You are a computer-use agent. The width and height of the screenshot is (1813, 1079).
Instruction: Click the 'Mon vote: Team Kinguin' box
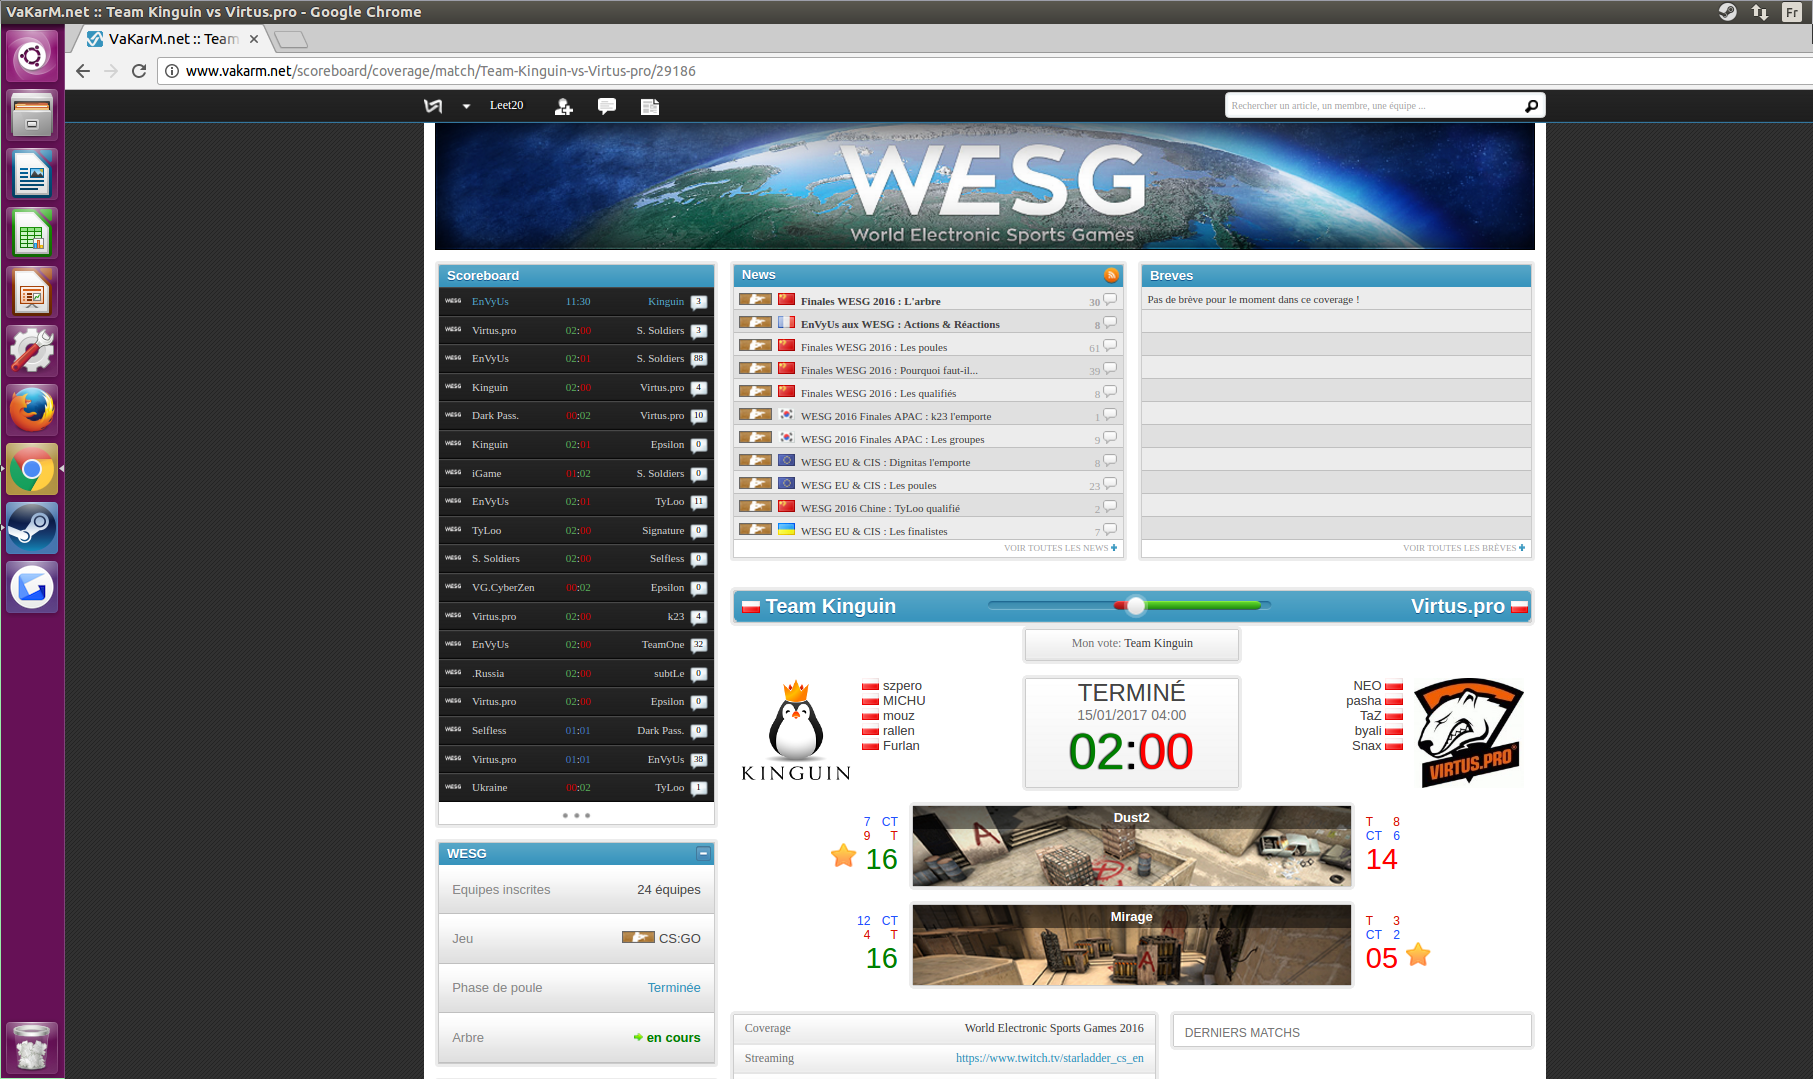[1132, 644]
